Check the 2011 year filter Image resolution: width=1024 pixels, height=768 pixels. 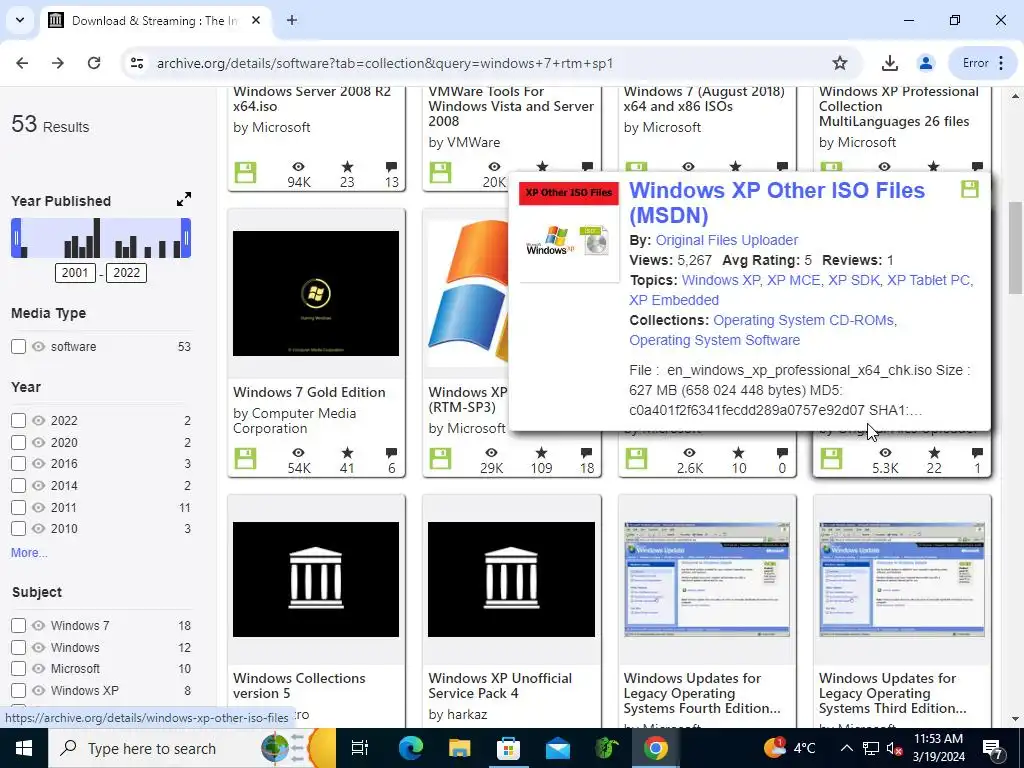tap(18, 507)
